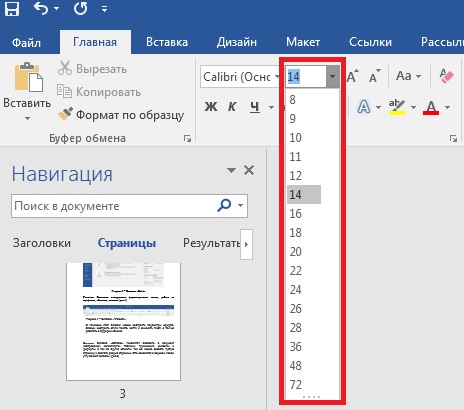464x410 pixels.
Task: Repeat the last action with redo icon
Action: (80, 8)
